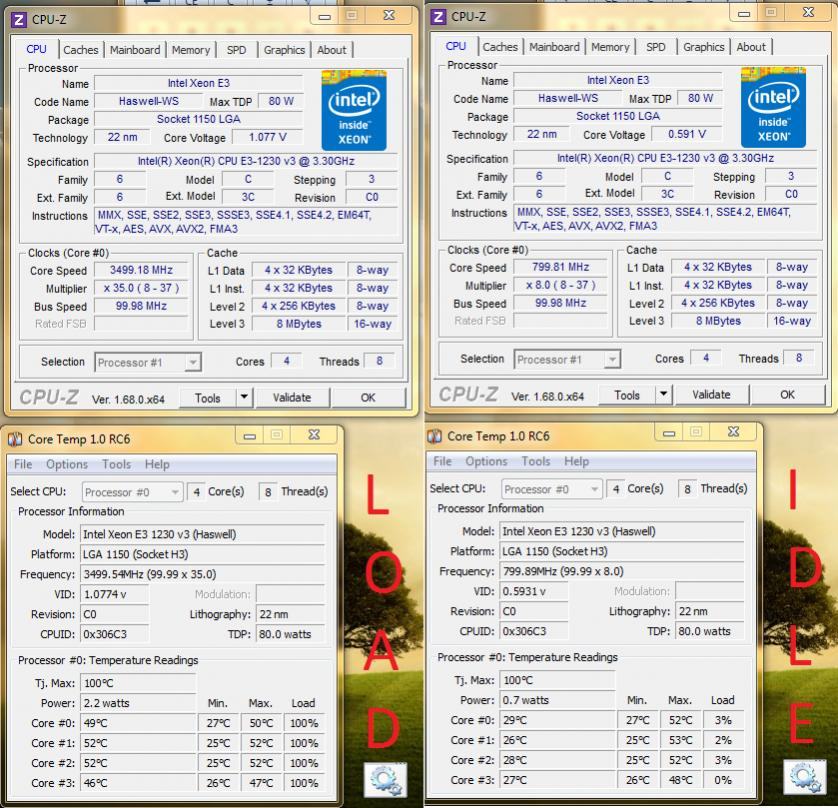838x808 pixels.
Task: Minimize the left CPU-Z window
Action: [x=324, y=17]
